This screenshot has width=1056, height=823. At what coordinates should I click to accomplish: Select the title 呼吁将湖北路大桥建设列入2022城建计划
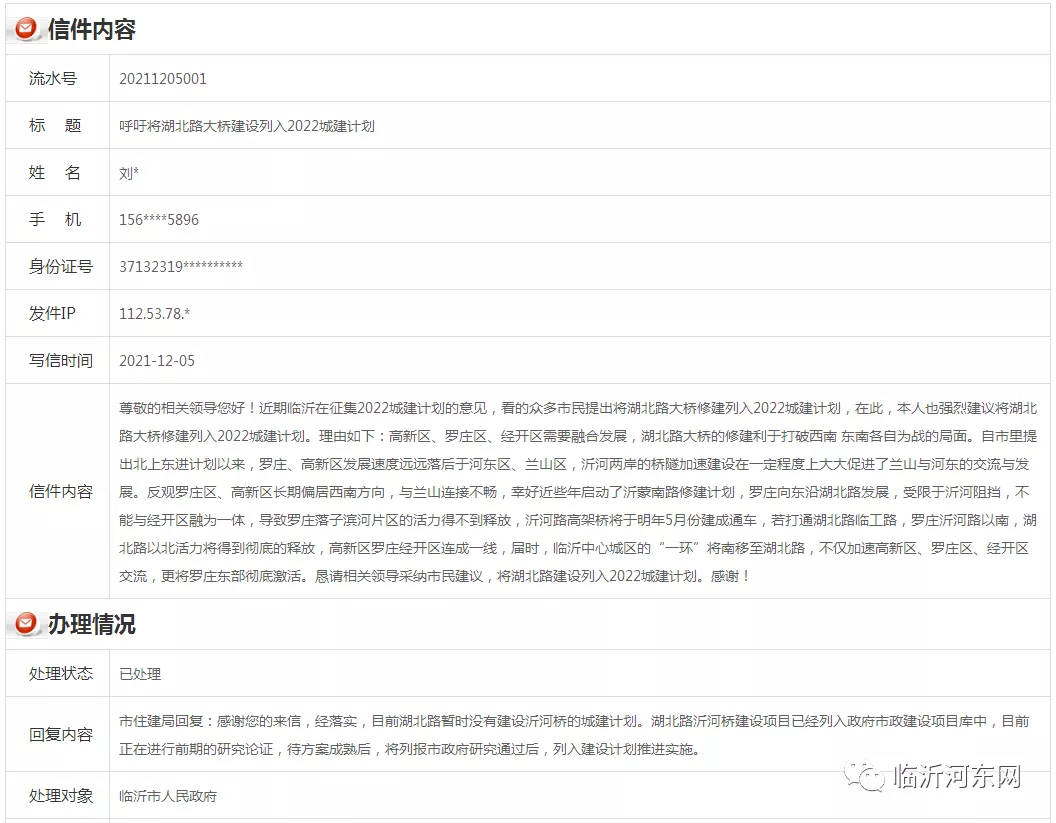point(246,126)
